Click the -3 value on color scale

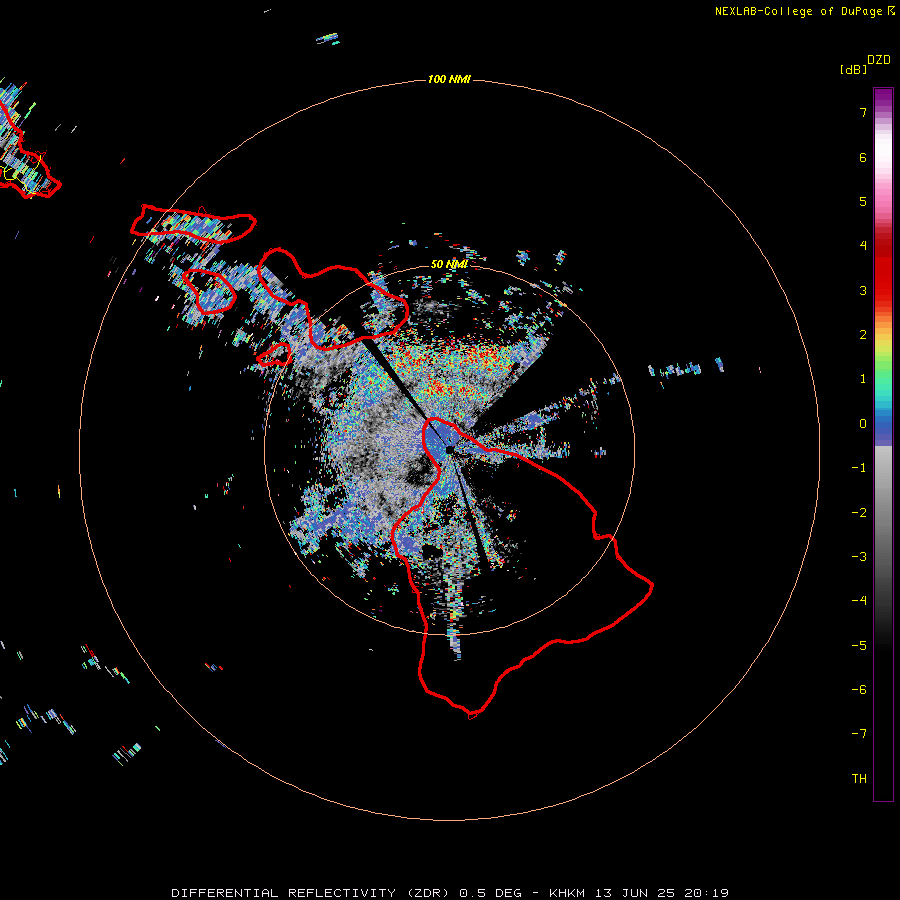pyautogui.click(x=859, y=557)
